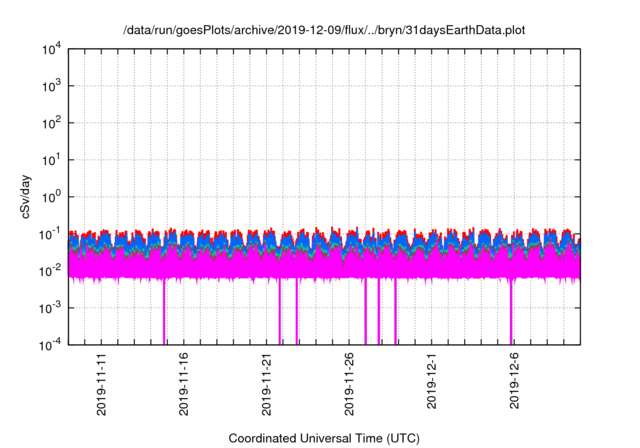The image size is (640, 448).
Task: Click the 10^-3 y-axis tick label
Action: click(x=51, y=308)
